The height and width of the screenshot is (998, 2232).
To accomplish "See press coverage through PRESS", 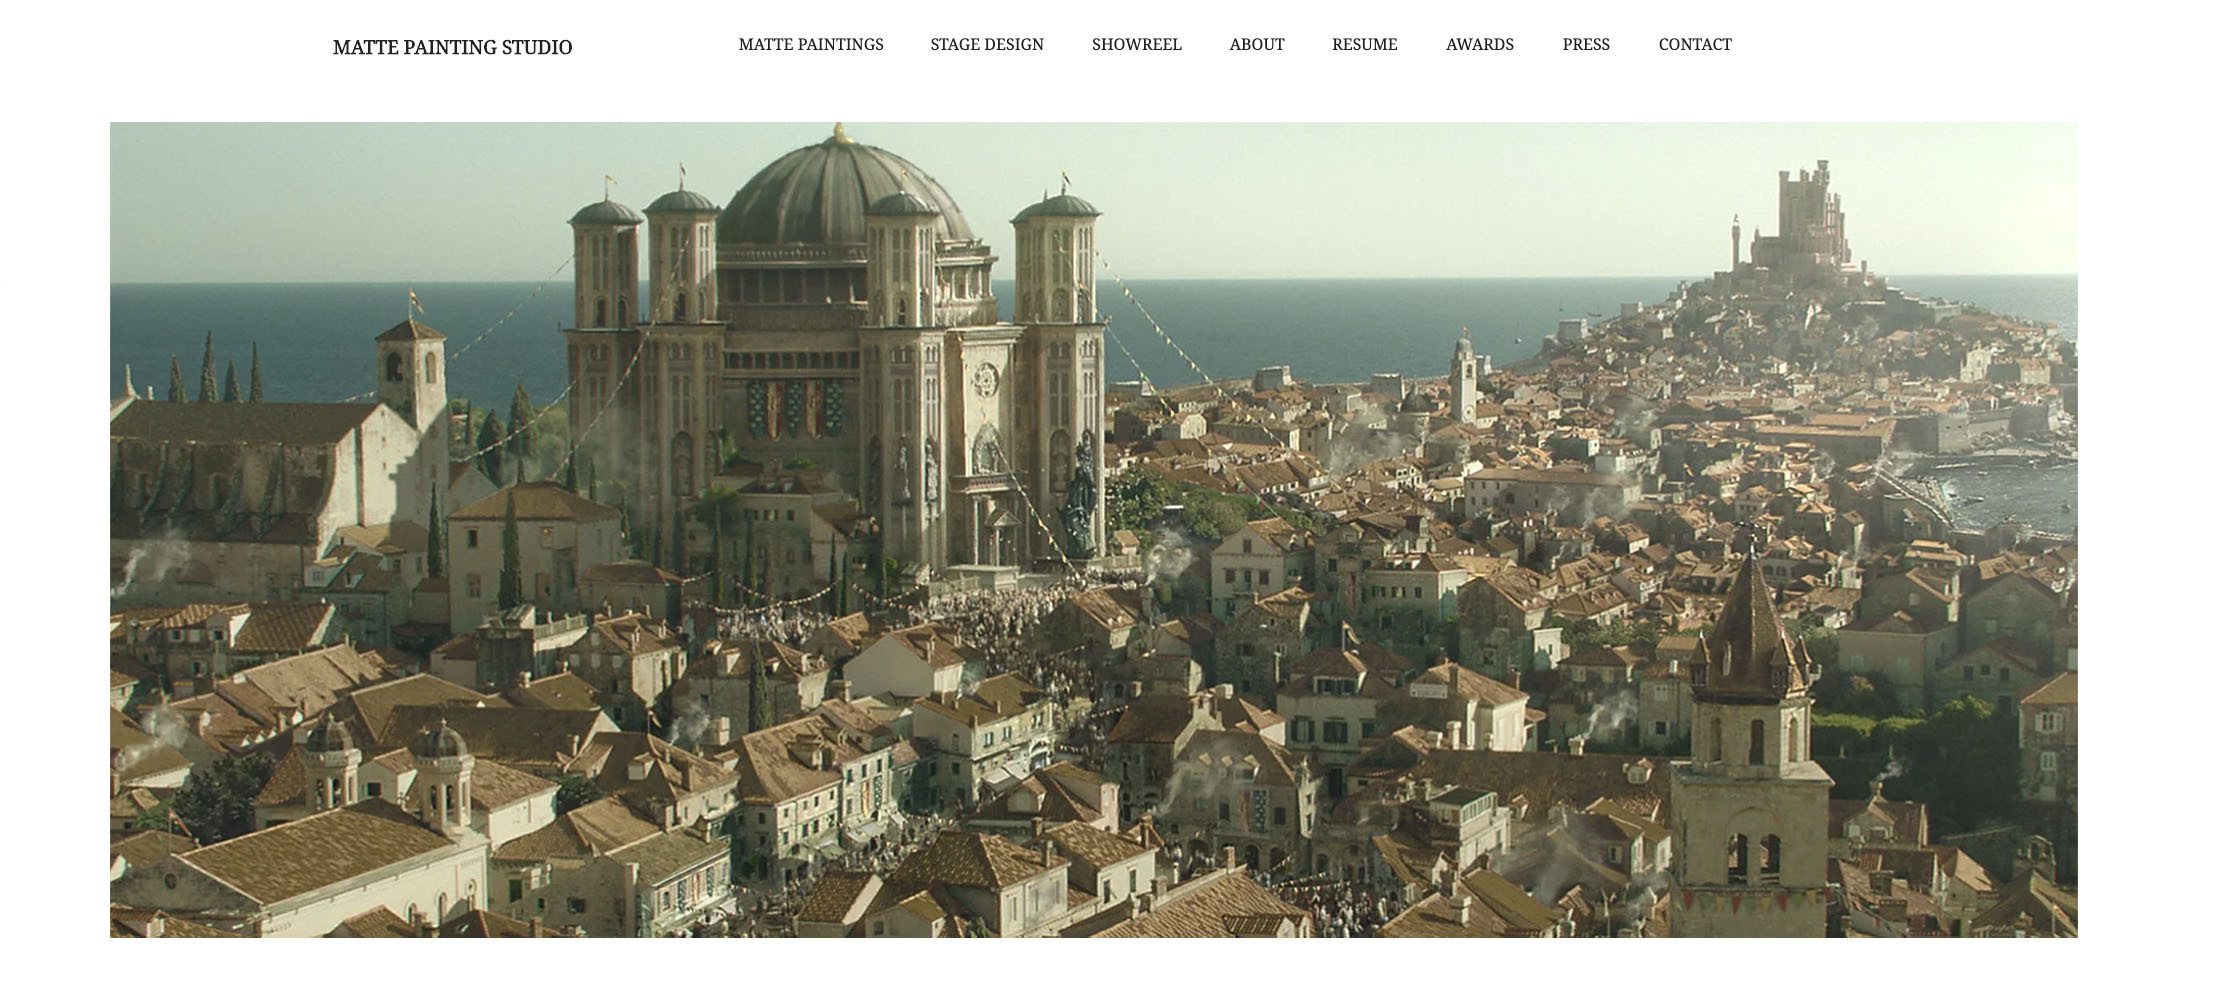I will pyautogui.click(x=1585, y=44).
